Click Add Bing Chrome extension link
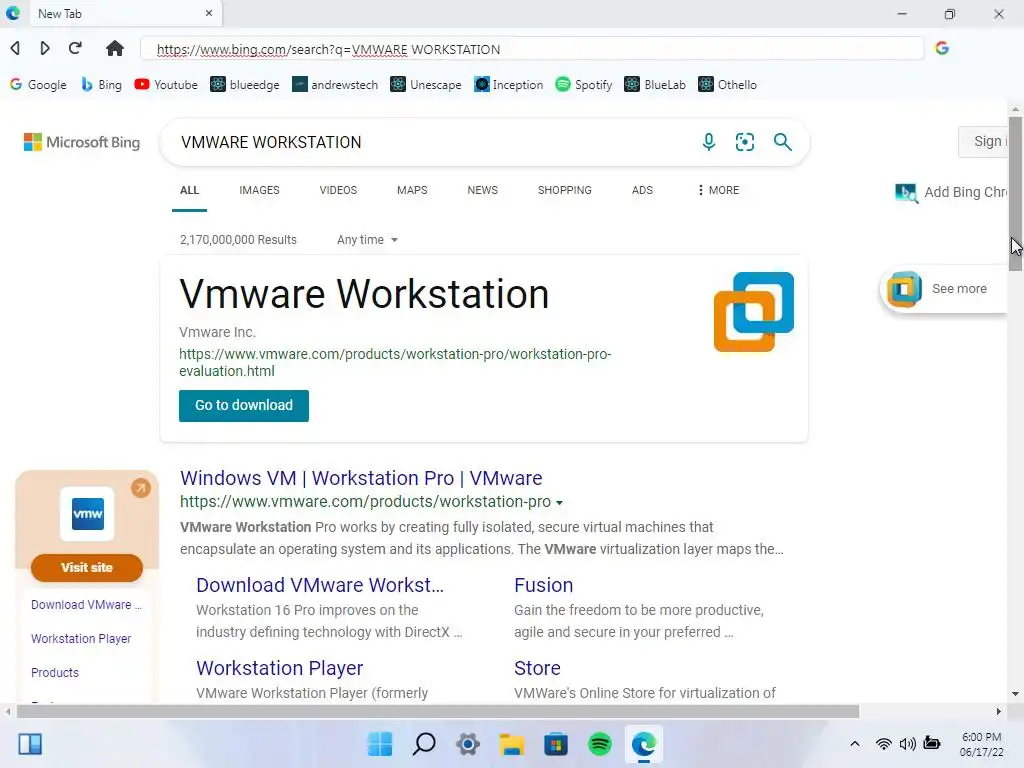1024x768 pixels. click(x=951, y=192)
